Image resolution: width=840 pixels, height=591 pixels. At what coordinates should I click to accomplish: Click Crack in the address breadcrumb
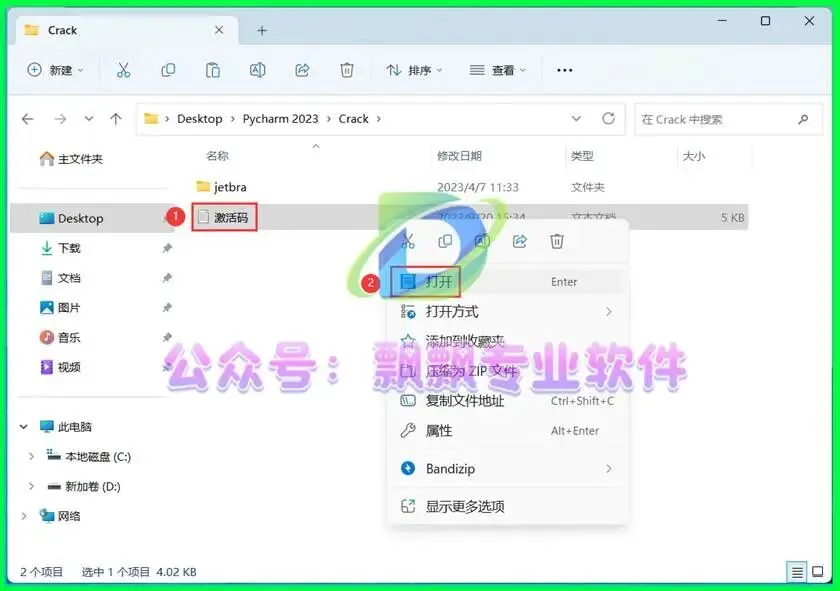(353, 118)
